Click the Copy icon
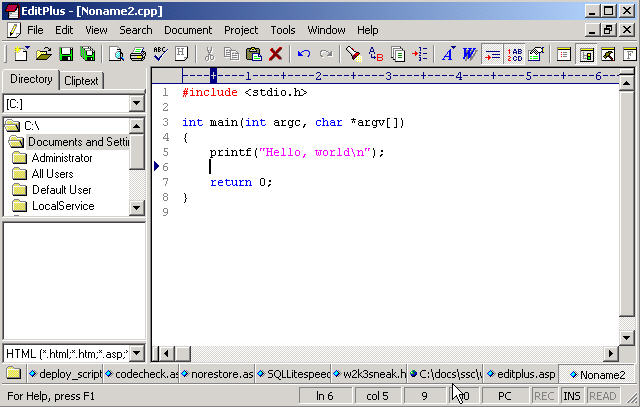The width and height of the screenshot is (640, 407). coord(231,53)
